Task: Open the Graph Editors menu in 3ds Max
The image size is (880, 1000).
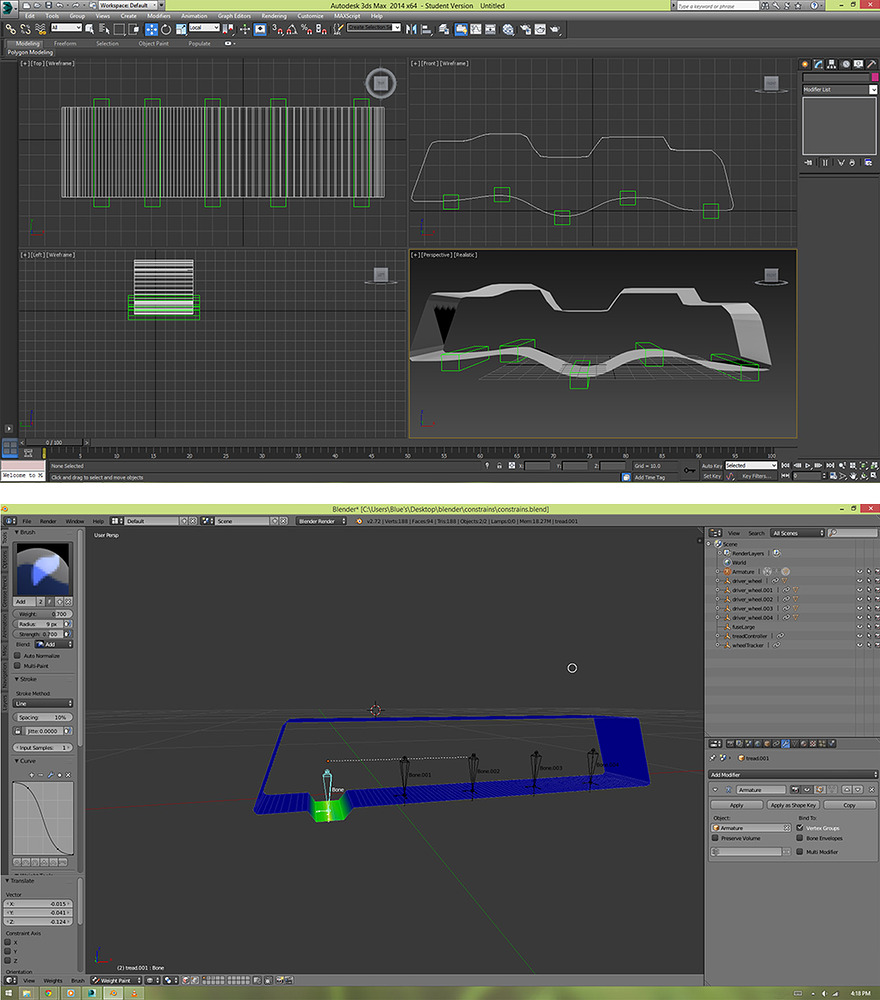Action: (x=234, y=16)
